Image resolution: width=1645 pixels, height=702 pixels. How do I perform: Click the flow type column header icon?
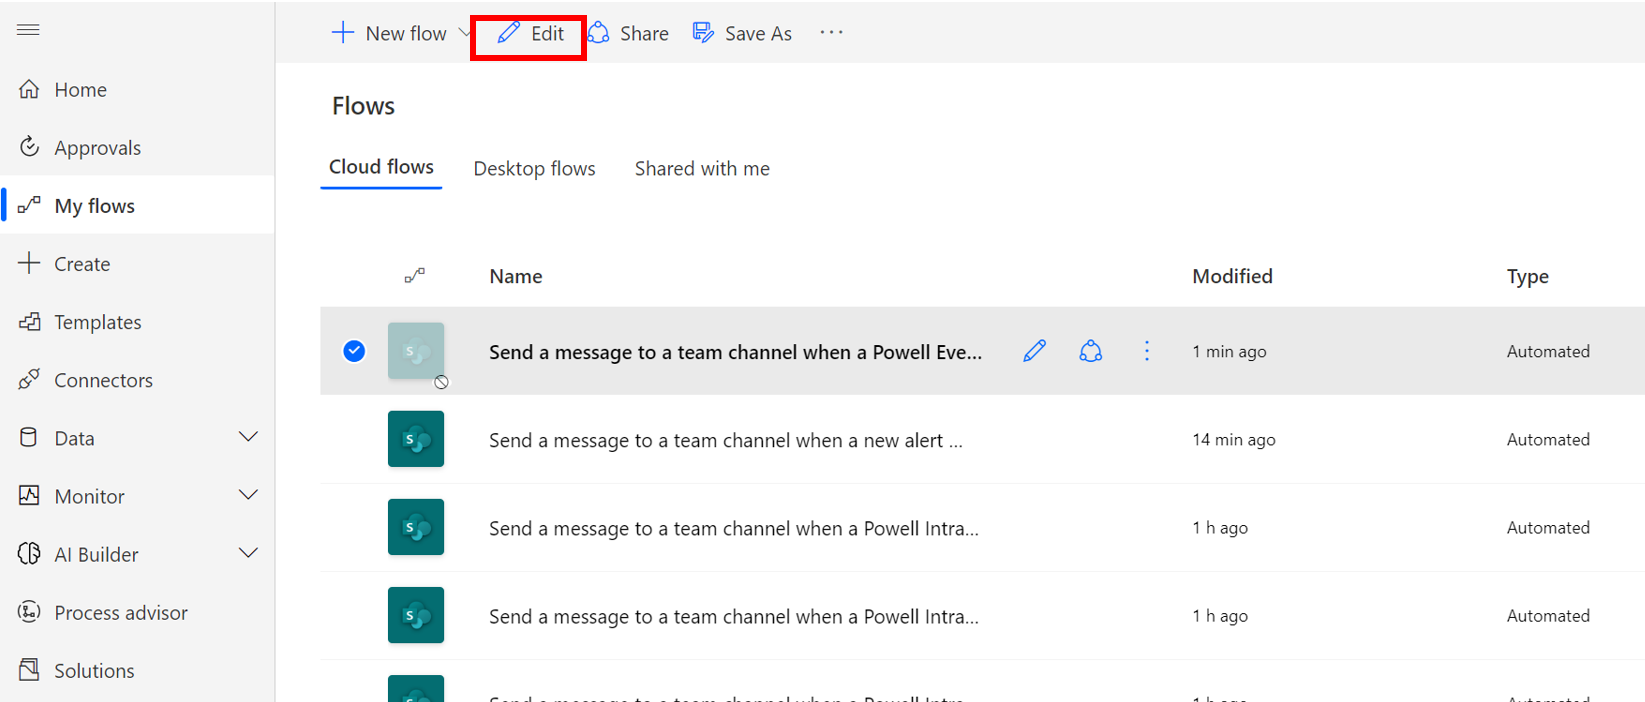415,276
